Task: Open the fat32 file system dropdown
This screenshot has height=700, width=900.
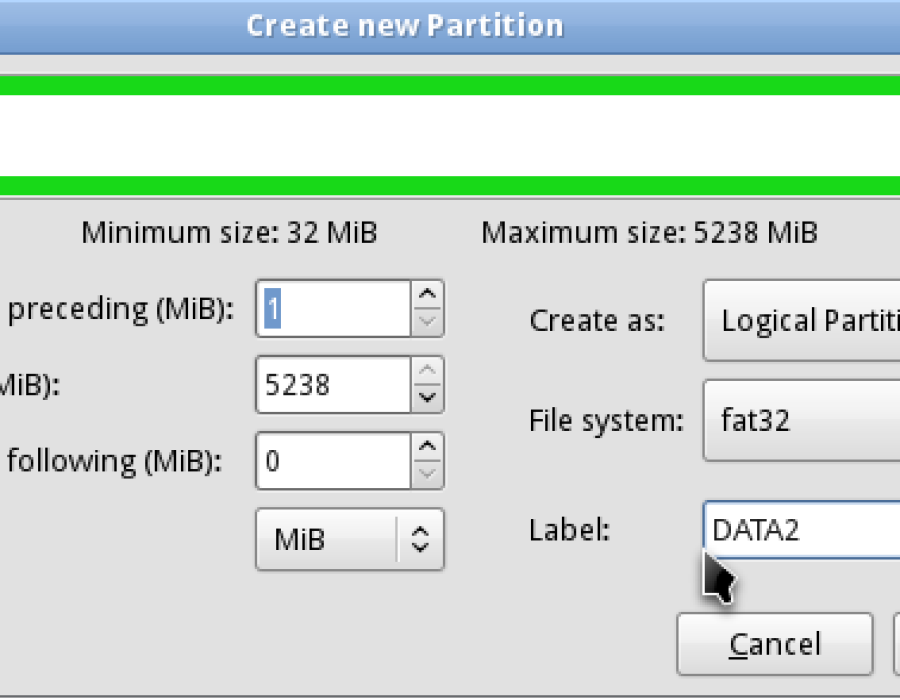Action: (x=802, y=420)
